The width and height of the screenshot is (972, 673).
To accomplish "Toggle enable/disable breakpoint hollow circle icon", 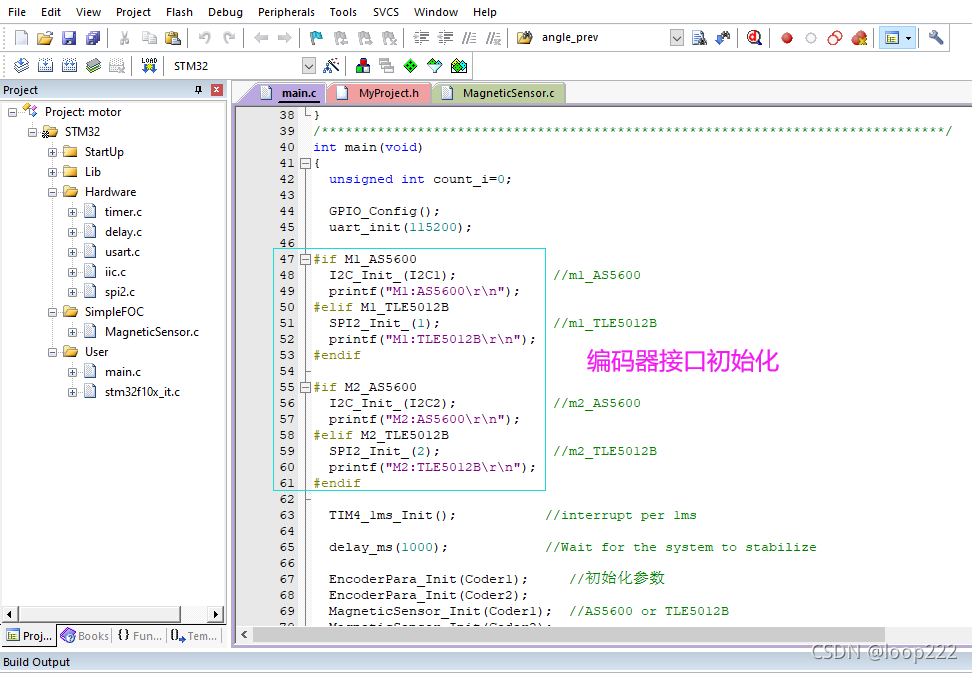I will 811,38.
